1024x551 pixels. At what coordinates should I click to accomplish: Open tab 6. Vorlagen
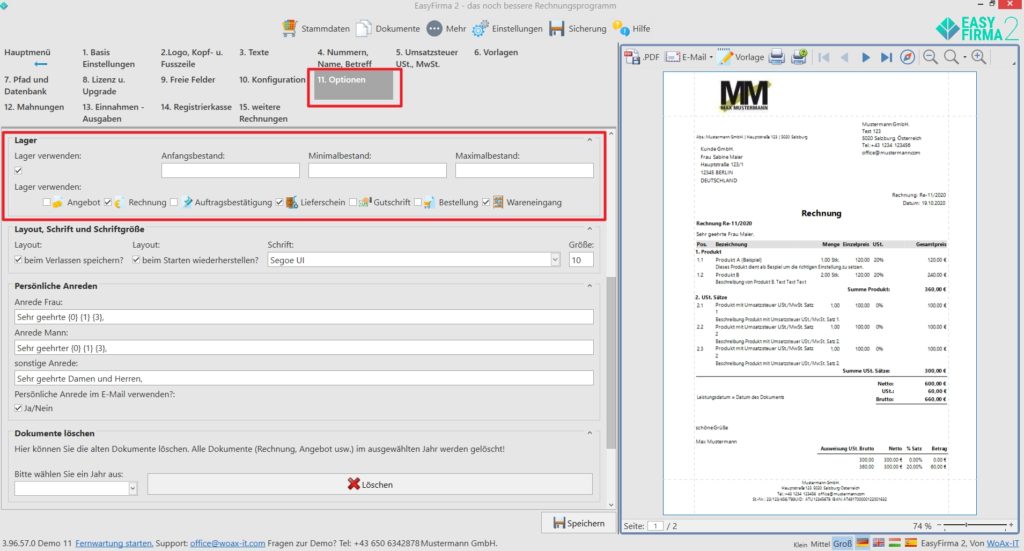point(496,52)
